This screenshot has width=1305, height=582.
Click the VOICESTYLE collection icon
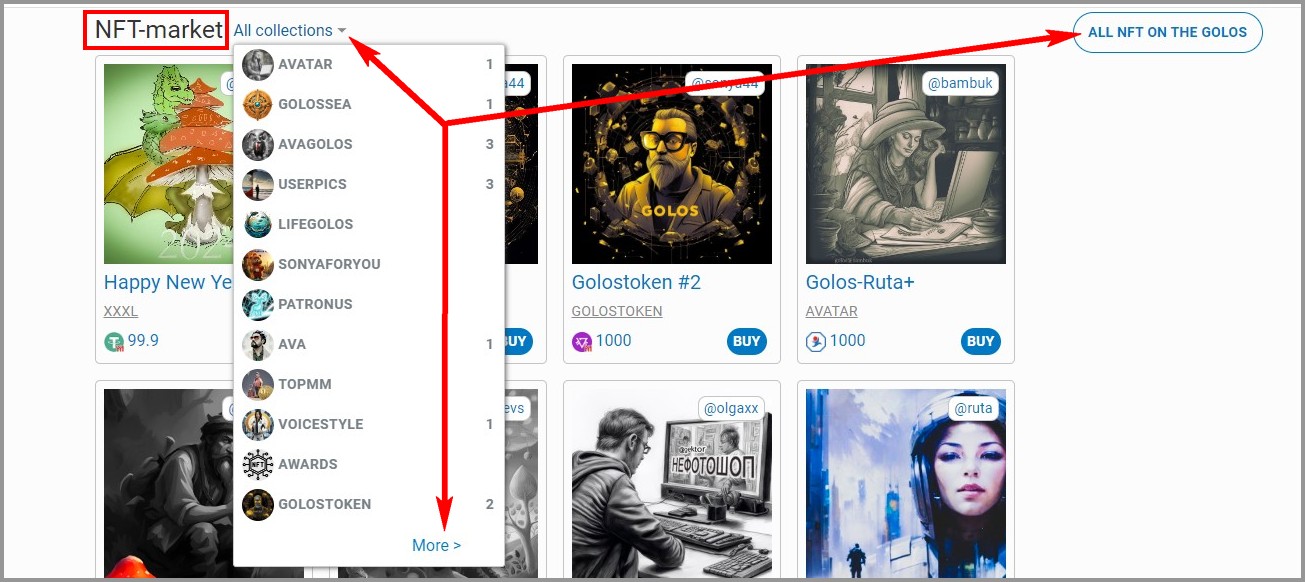(258, 424)
